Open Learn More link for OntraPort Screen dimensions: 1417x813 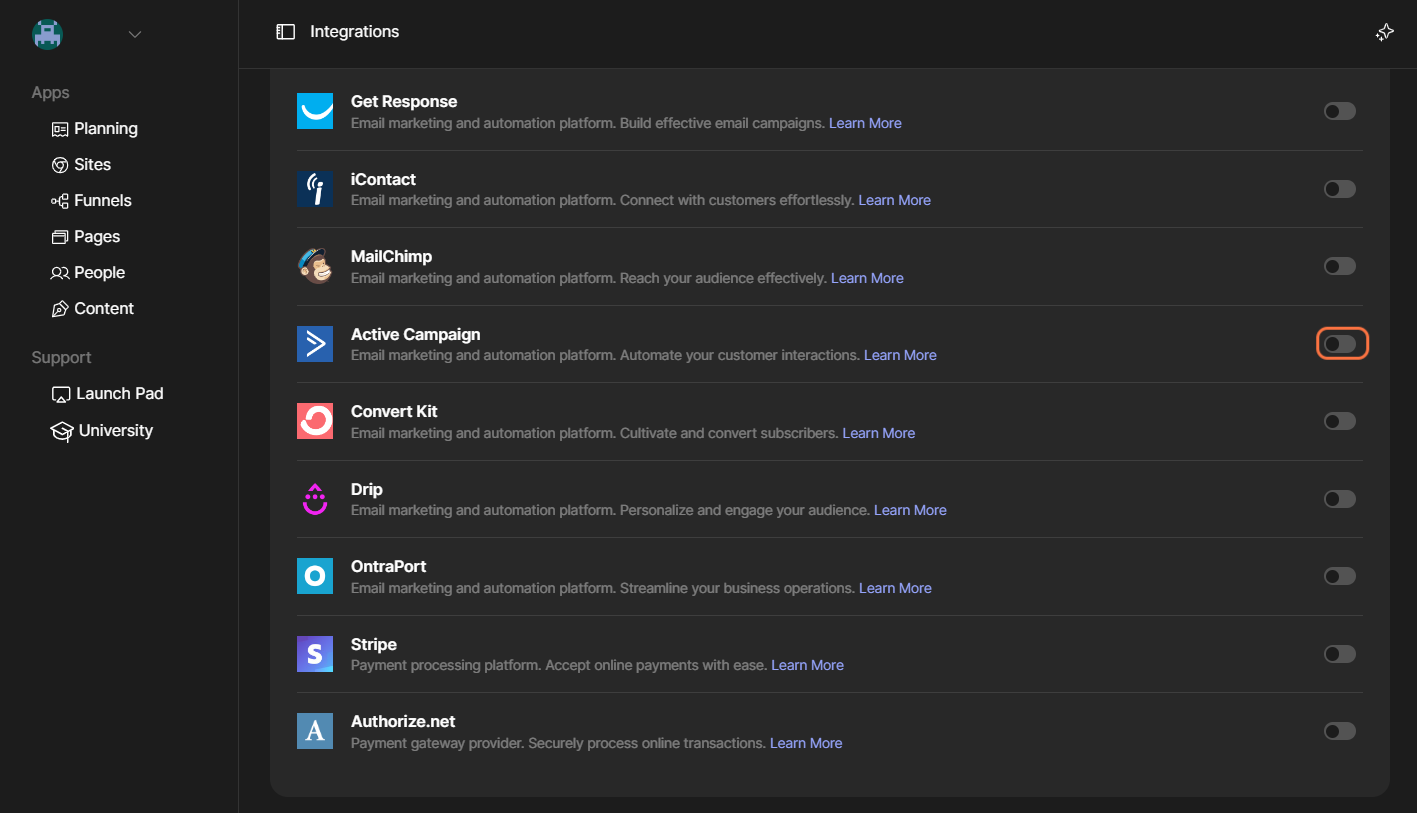point(895,588)
